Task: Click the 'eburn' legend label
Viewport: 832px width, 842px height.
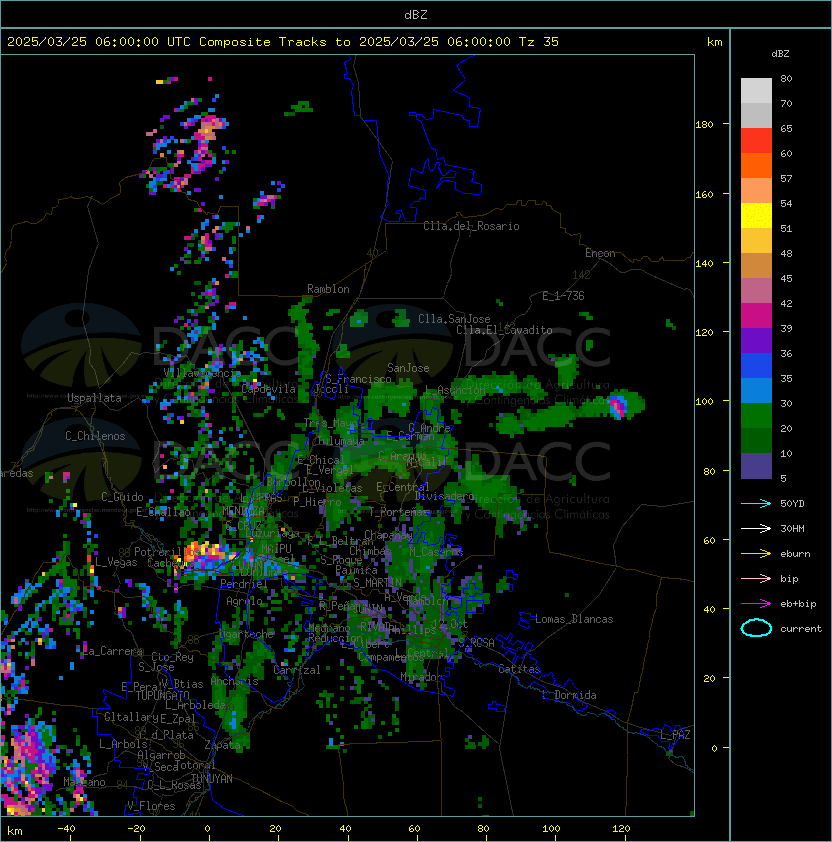Action: point(795,554)
